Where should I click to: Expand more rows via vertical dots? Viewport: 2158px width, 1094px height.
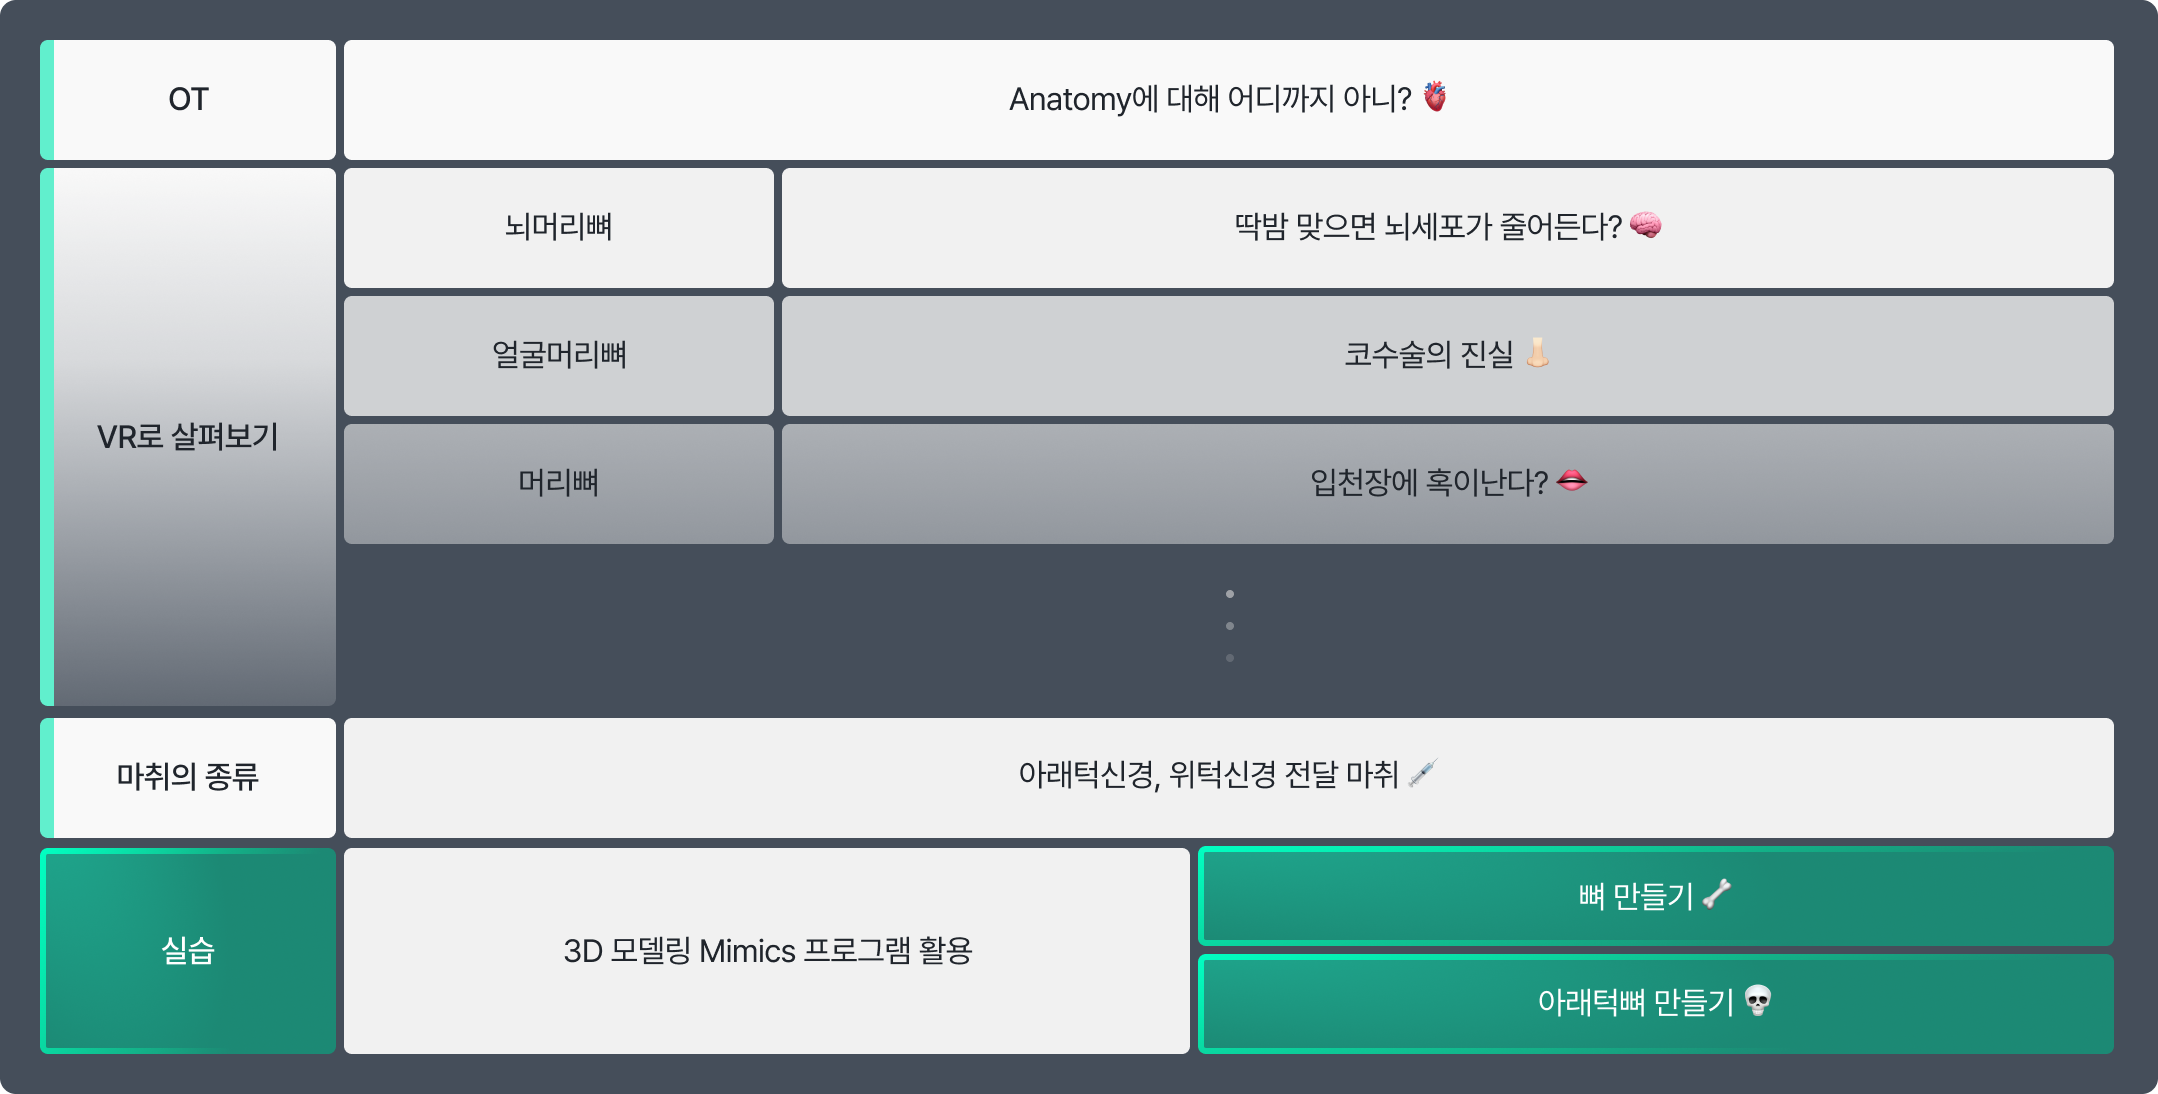[1230, 626]
